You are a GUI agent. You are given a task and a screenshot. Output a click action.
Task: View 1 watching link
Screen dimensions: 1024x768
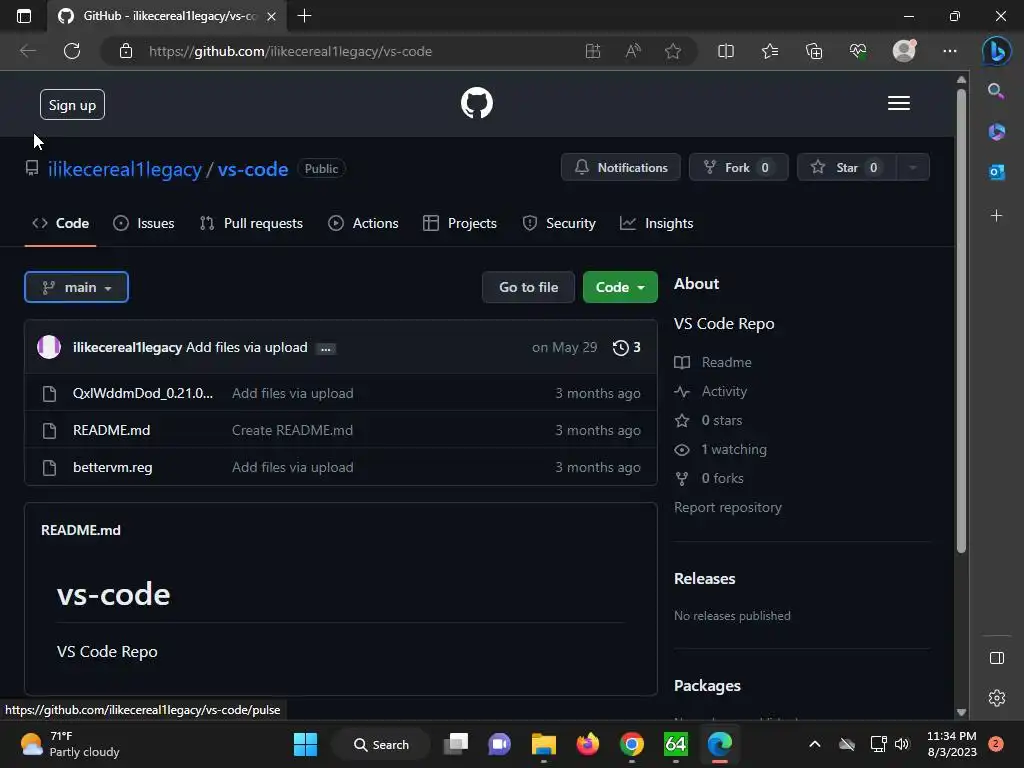click(733, 449)
